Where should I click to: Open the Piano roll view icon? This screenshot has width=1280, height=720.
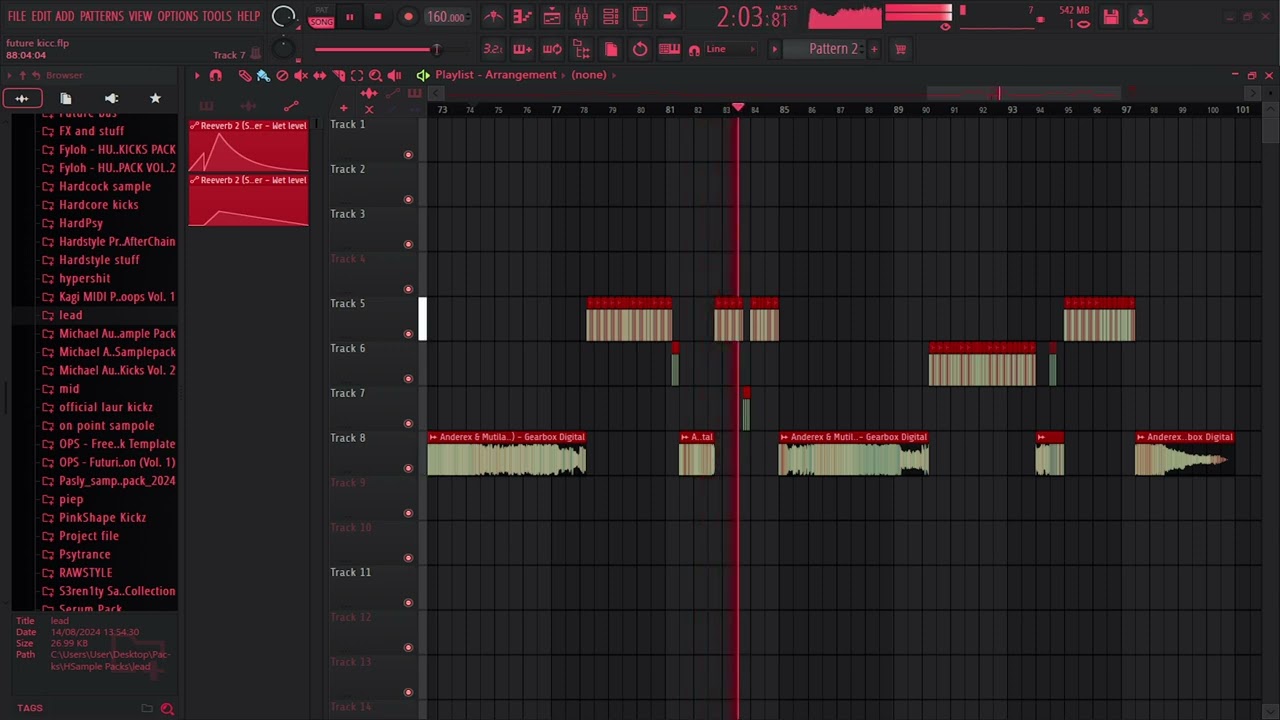coord(522,17)
